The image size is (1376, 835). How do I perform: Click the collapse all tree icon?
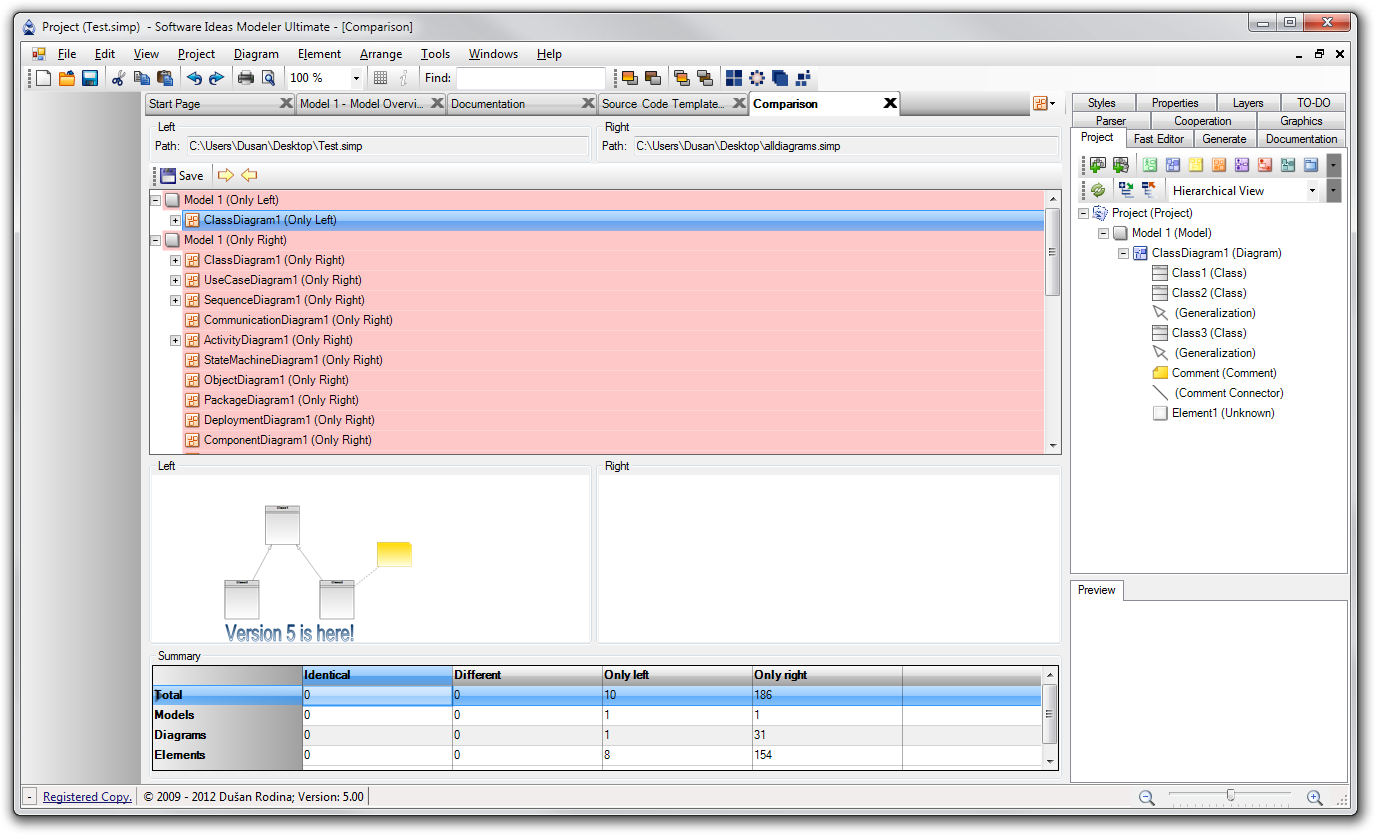point(1148,190)
